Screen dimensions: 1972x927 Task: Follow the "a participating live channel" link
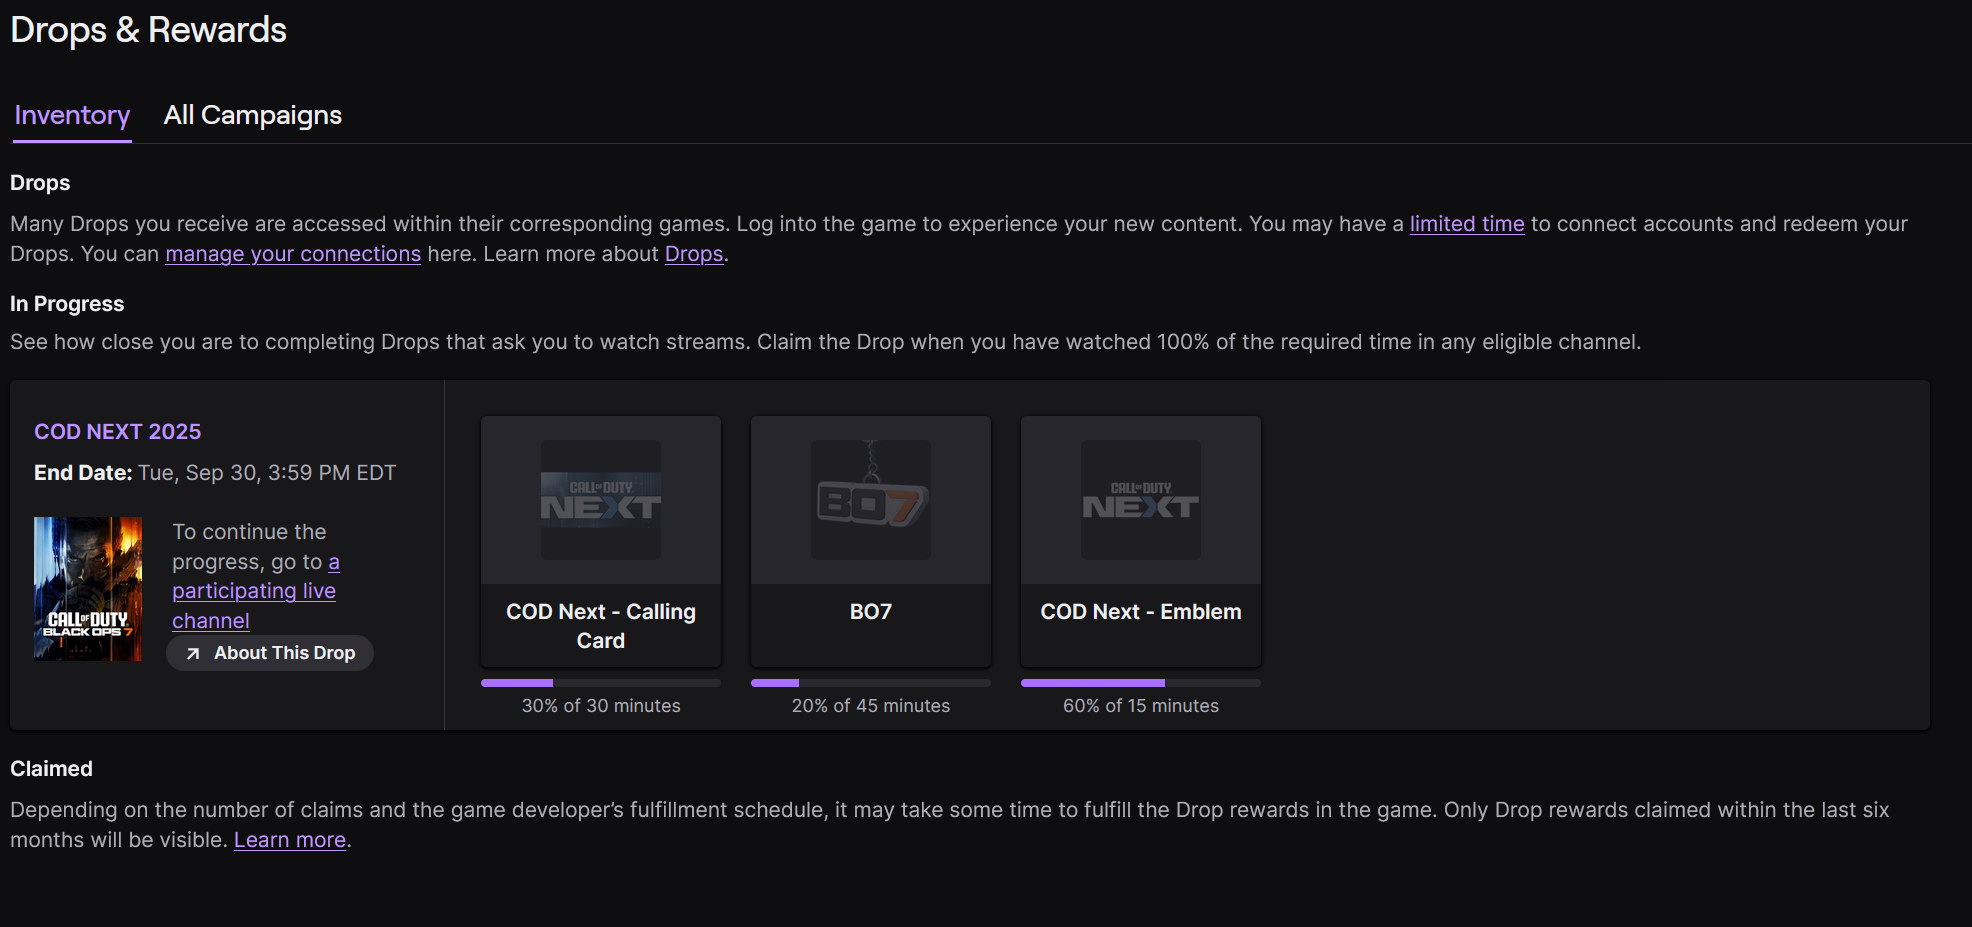[x=253, y=591]
